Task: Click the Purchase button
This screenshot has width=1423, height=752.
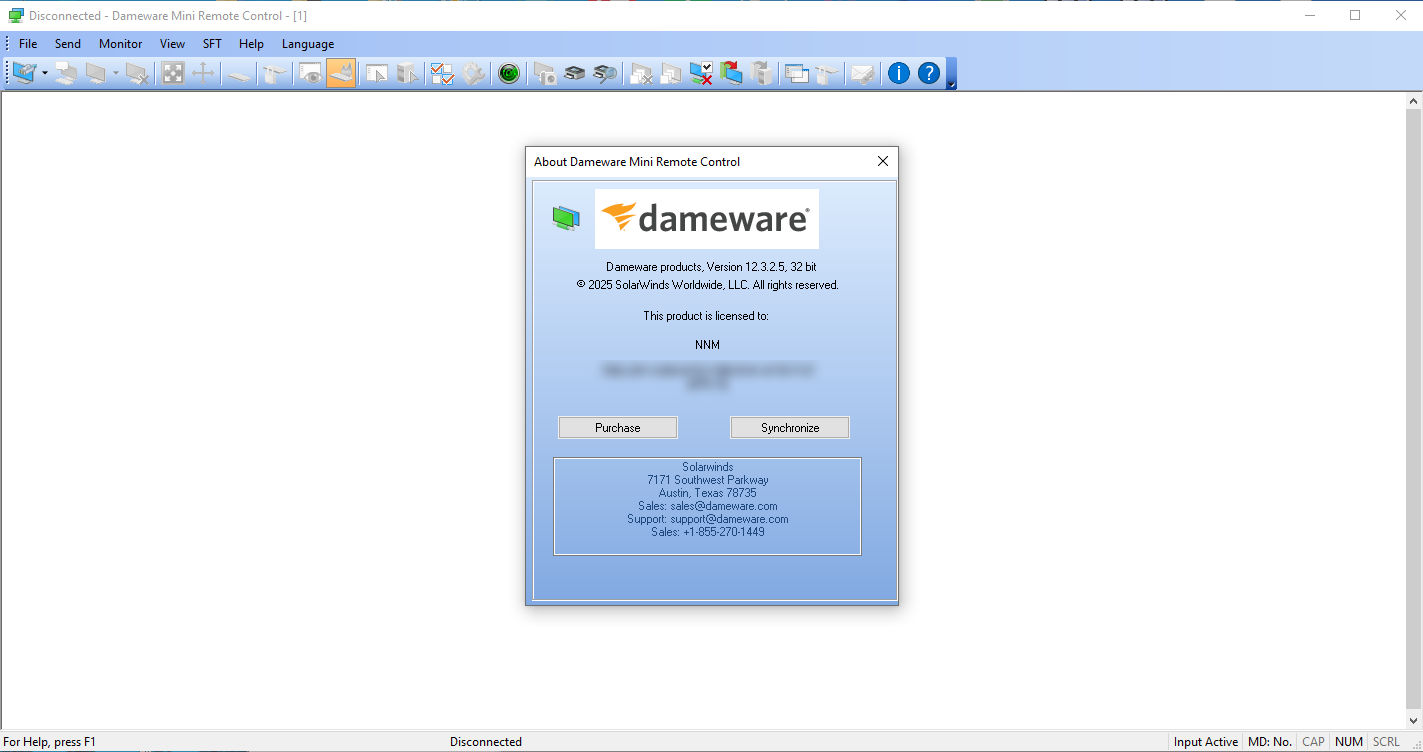Action: tap(618, 428)
